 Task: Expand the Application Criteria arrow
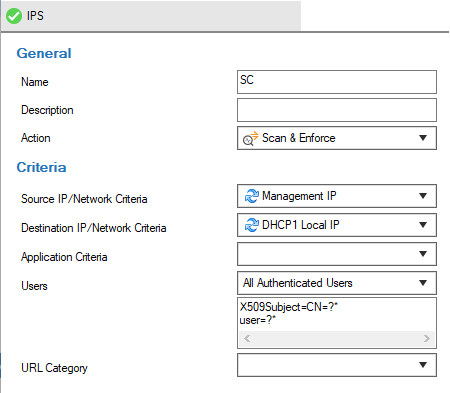[x=423, y=254]
